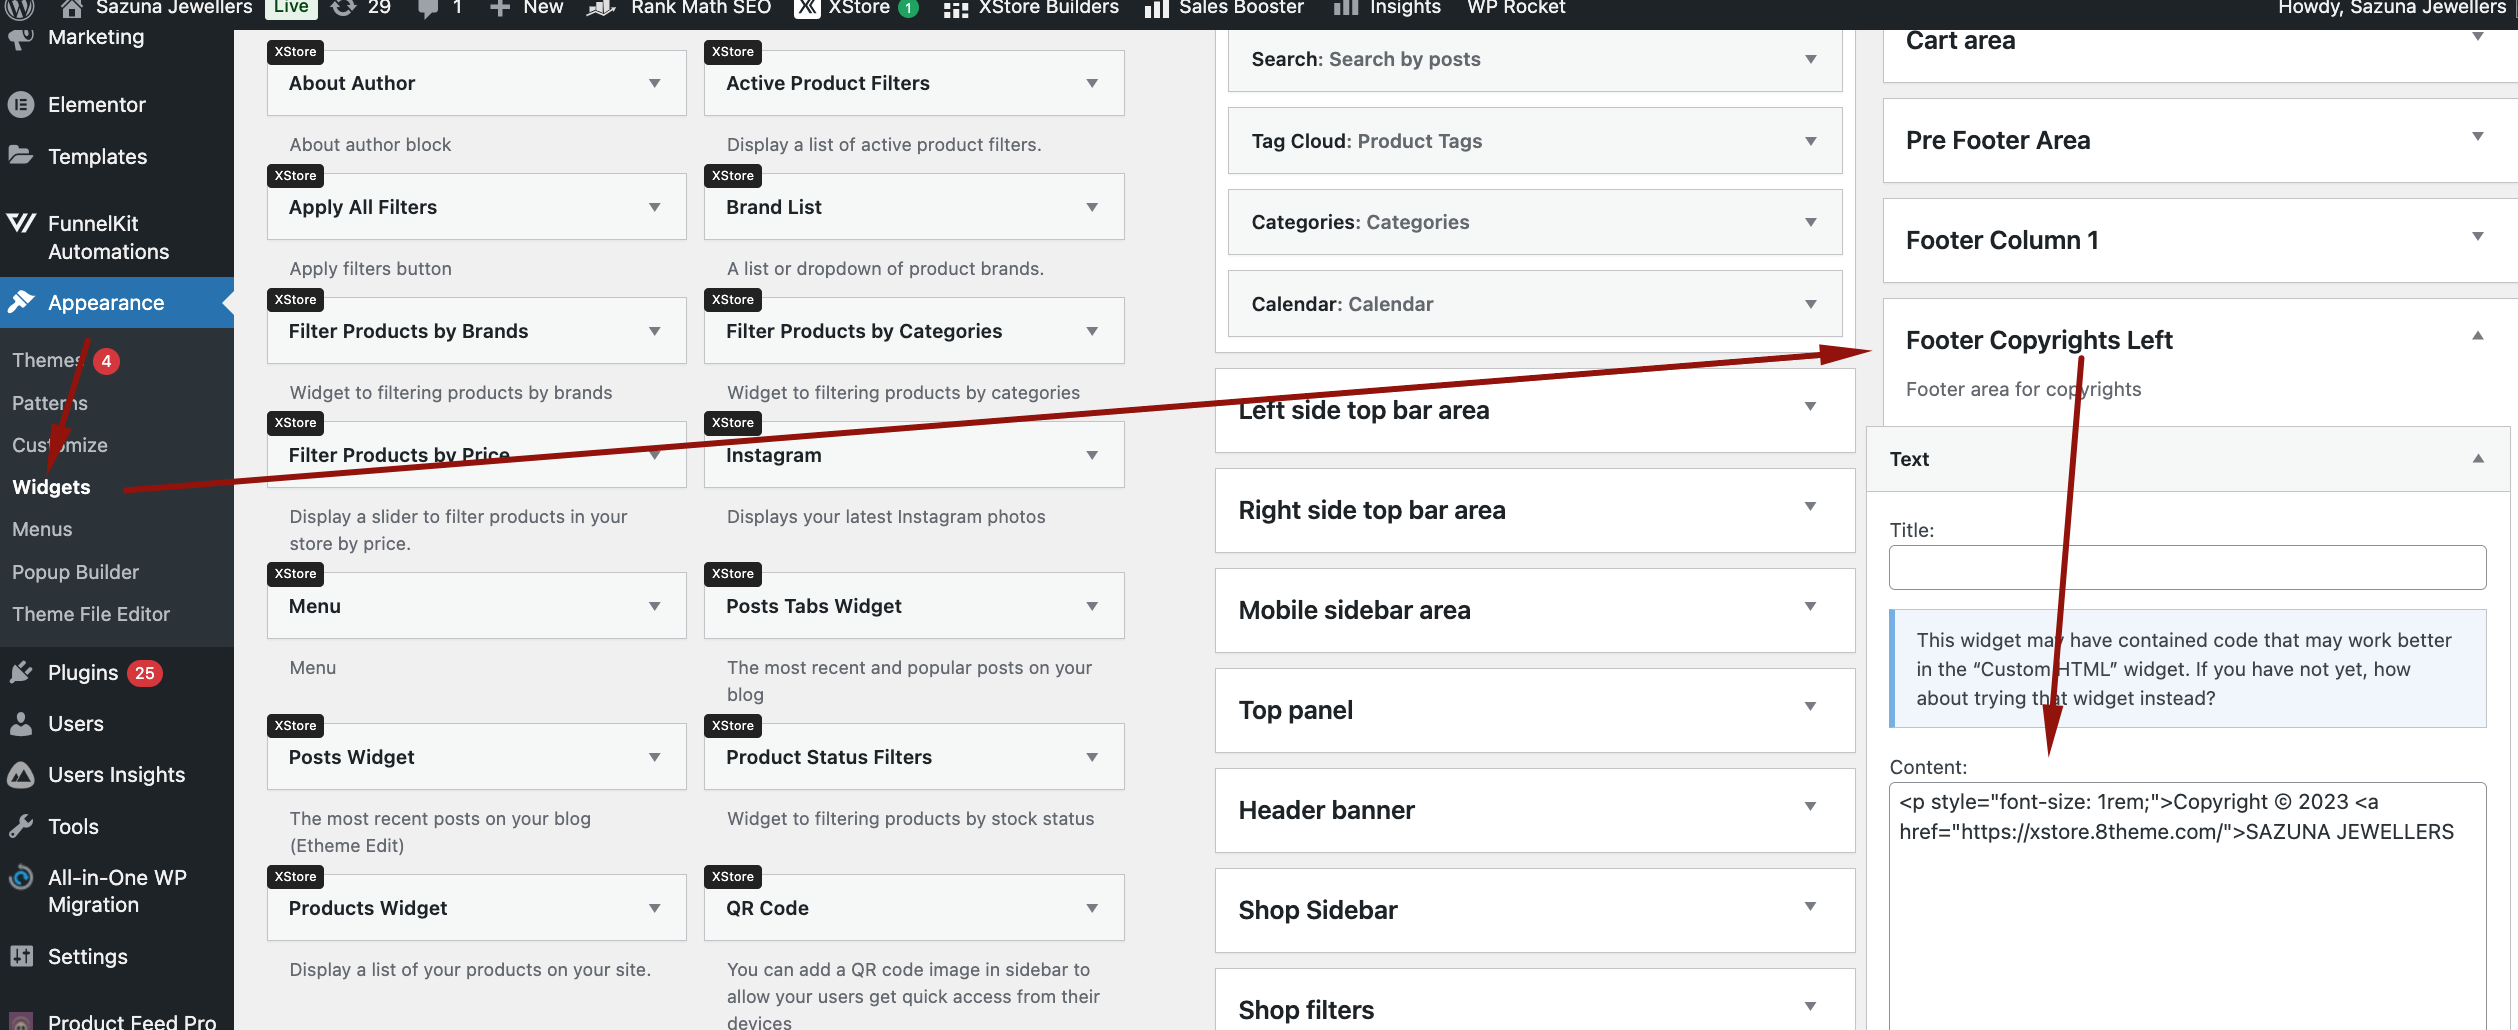The image size is (2518, 1030).
Task: Open Theme File Editor submenu item
Action: [x=91, y=614]
